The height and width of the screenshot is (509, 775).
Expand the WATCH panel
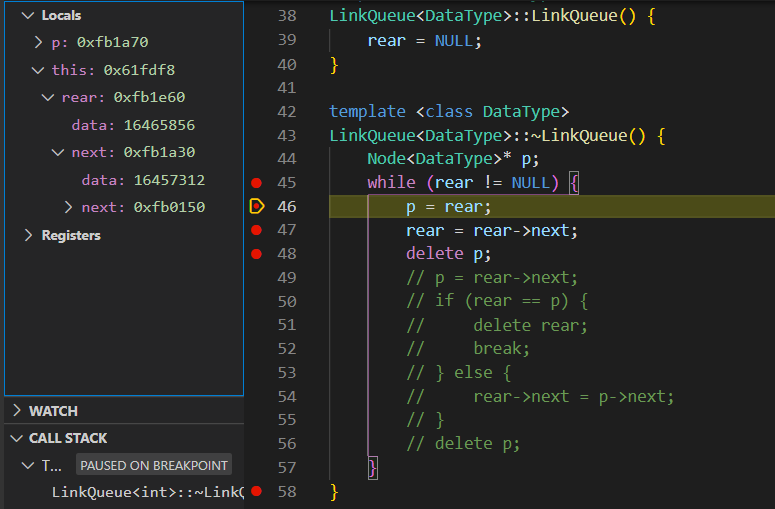pyautogui.click(x=17, y=411)
